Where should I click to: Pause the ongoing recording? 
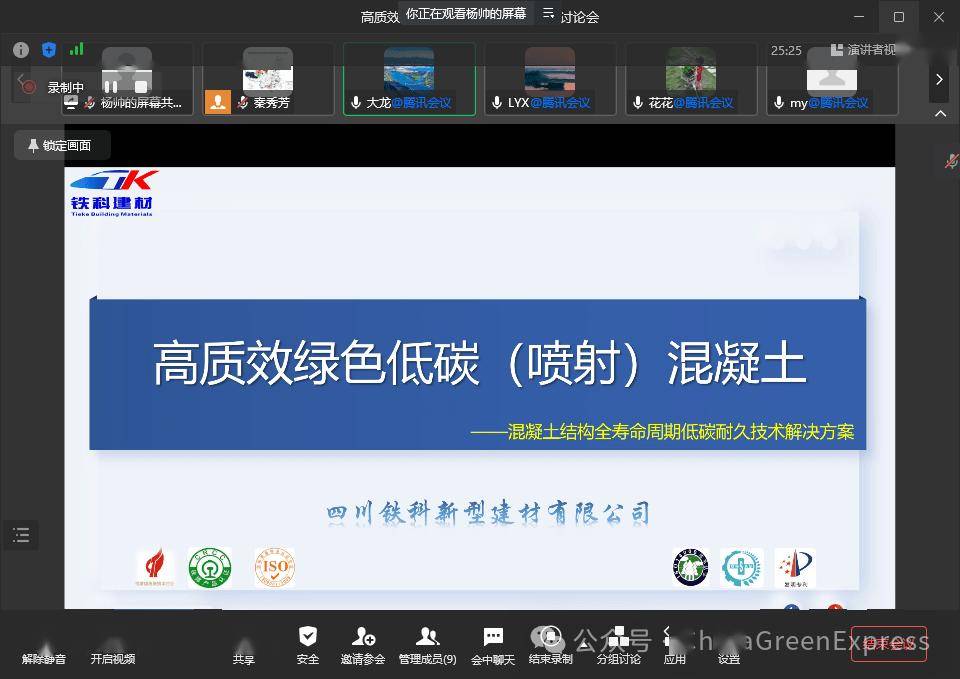[x=111, y=87]
